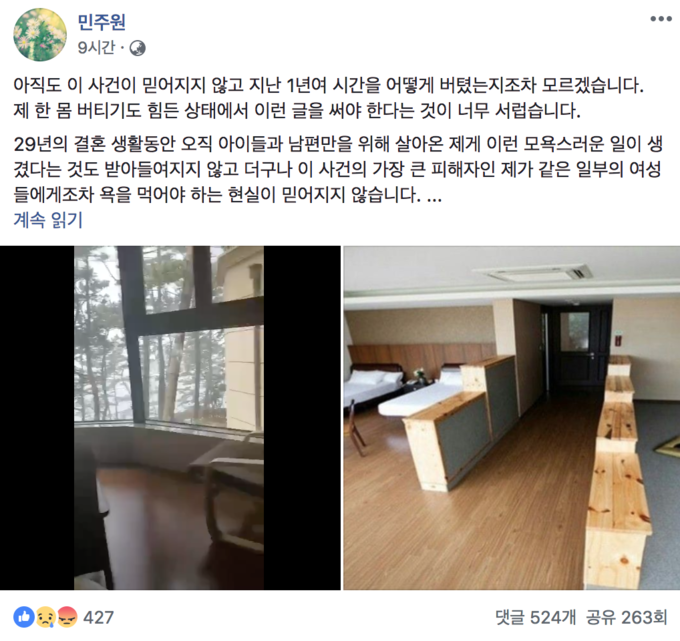Click the blue Like reaction icon
680x641 pixels.
[x=24, y=617]
